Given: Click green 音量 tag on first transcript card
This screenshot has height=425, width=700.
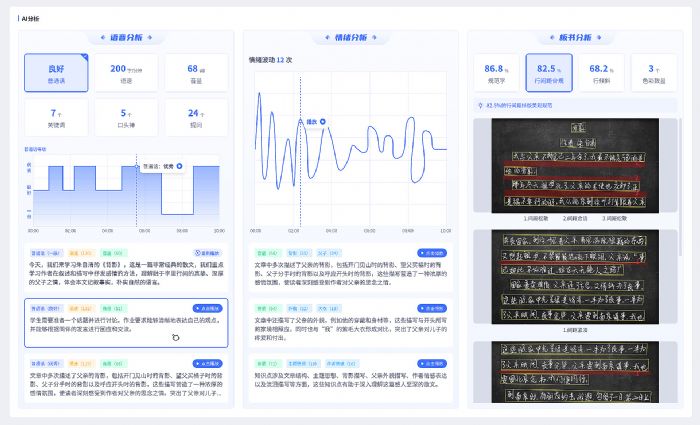Looking at the screenshot, I should click(113, 253).
